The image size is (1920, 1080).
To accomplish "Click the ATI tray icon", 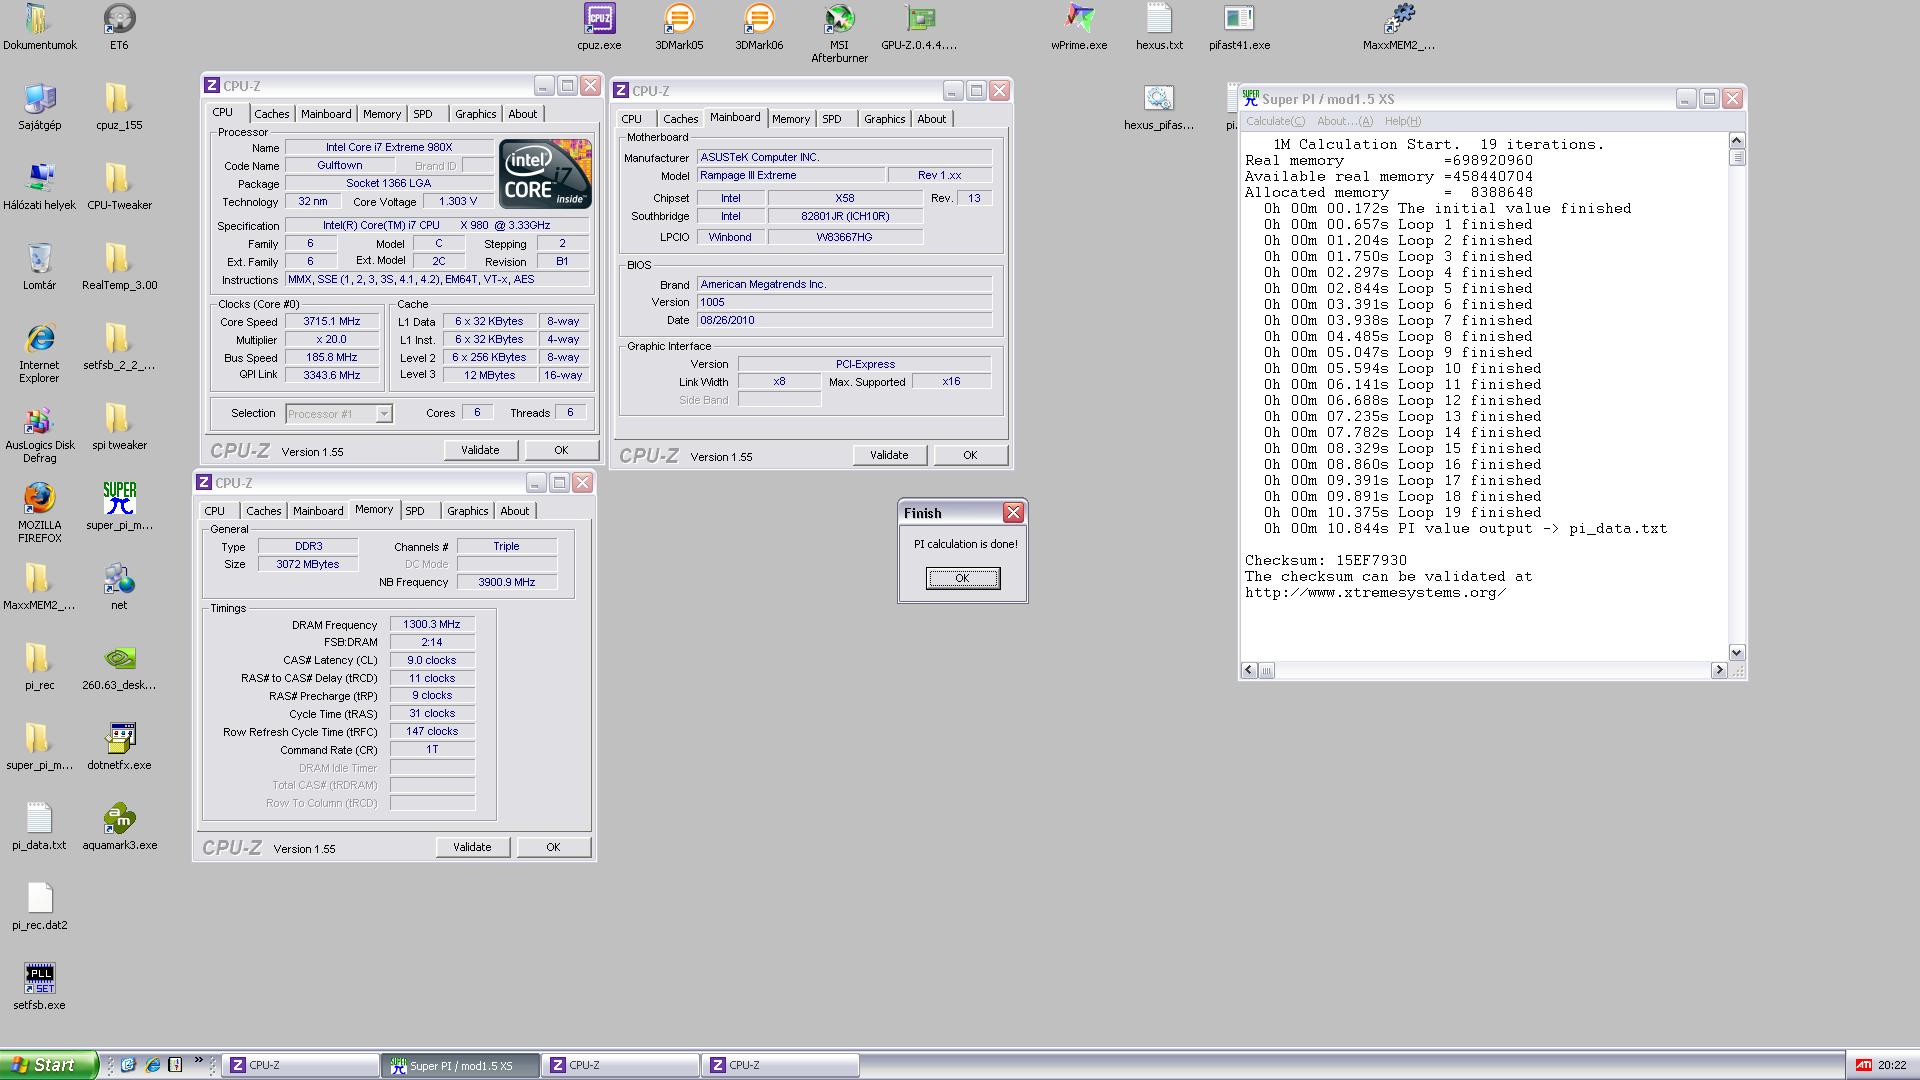I will click(x=1863, y=1065).
